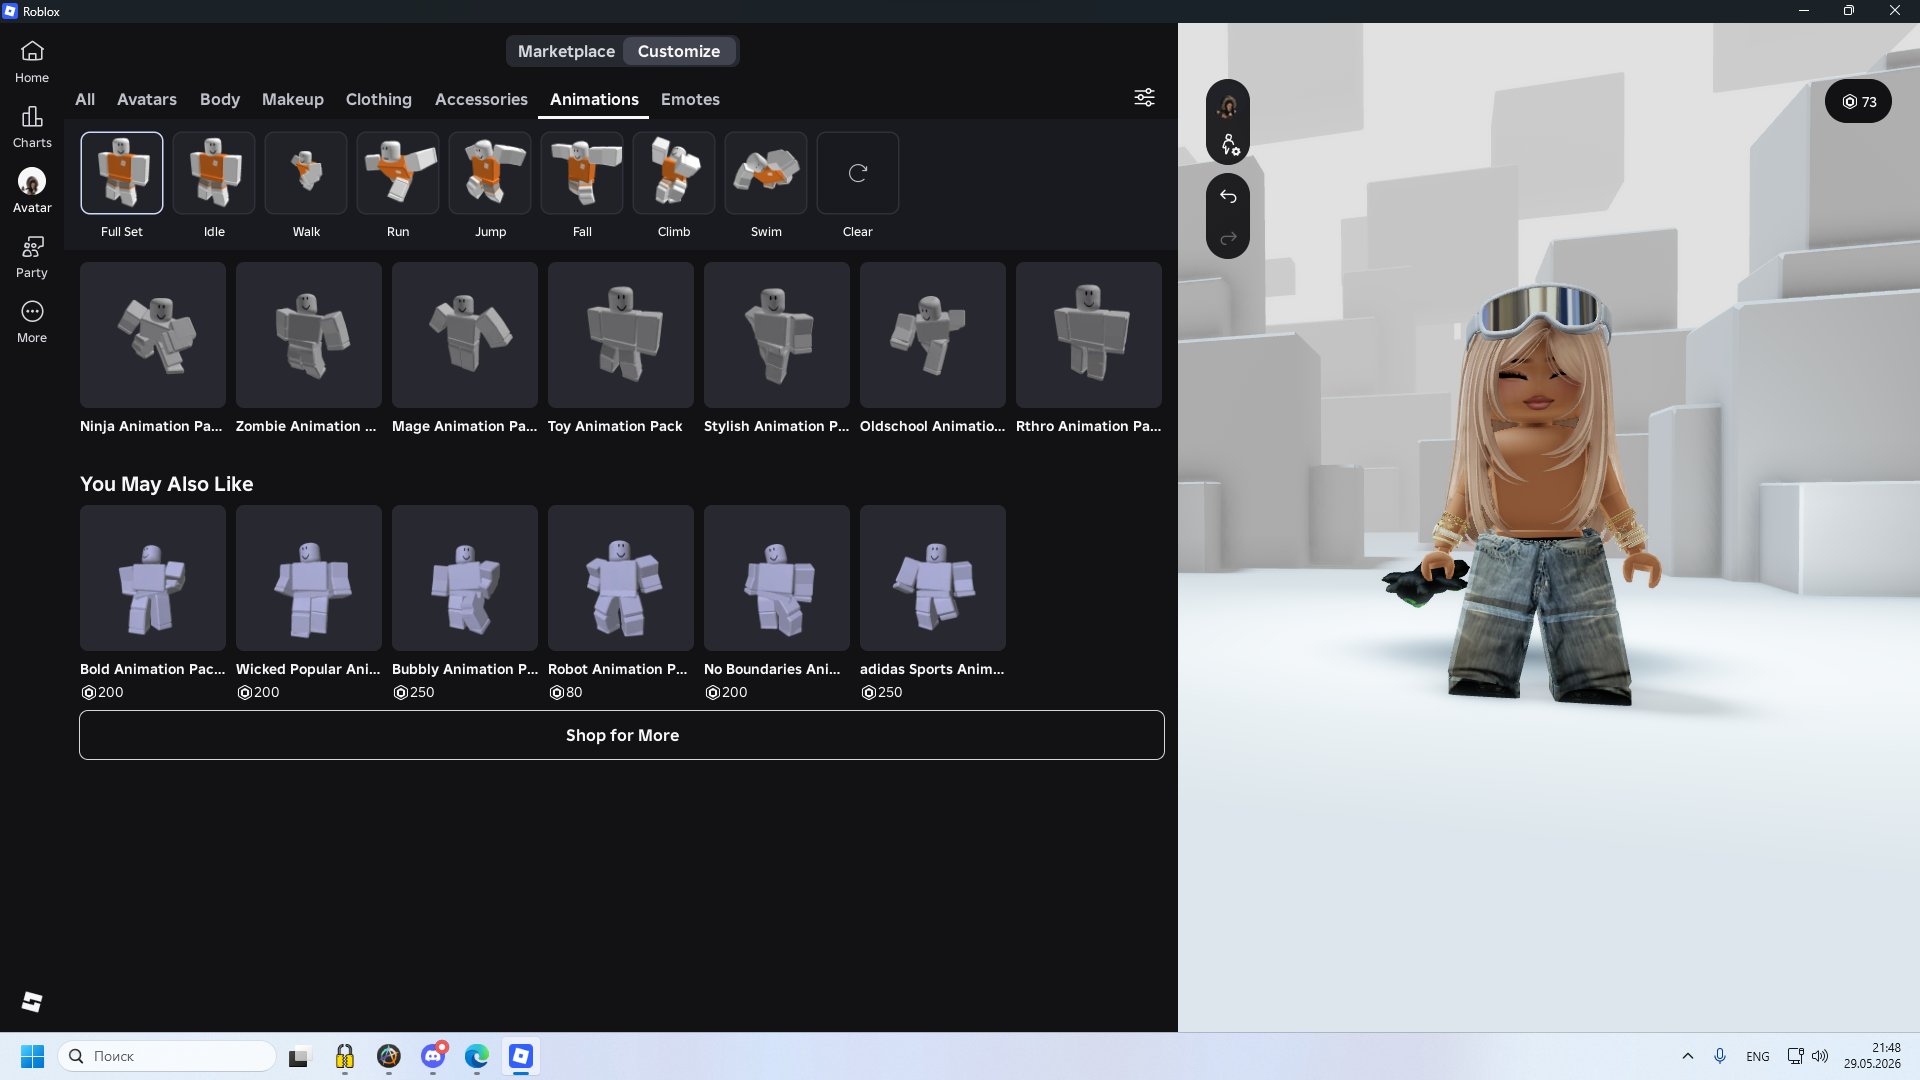The height and width of the screenshot is (1080, 1920).
Task: Equip the Toy Animation Pack
Action: click(x=621, y=335)
